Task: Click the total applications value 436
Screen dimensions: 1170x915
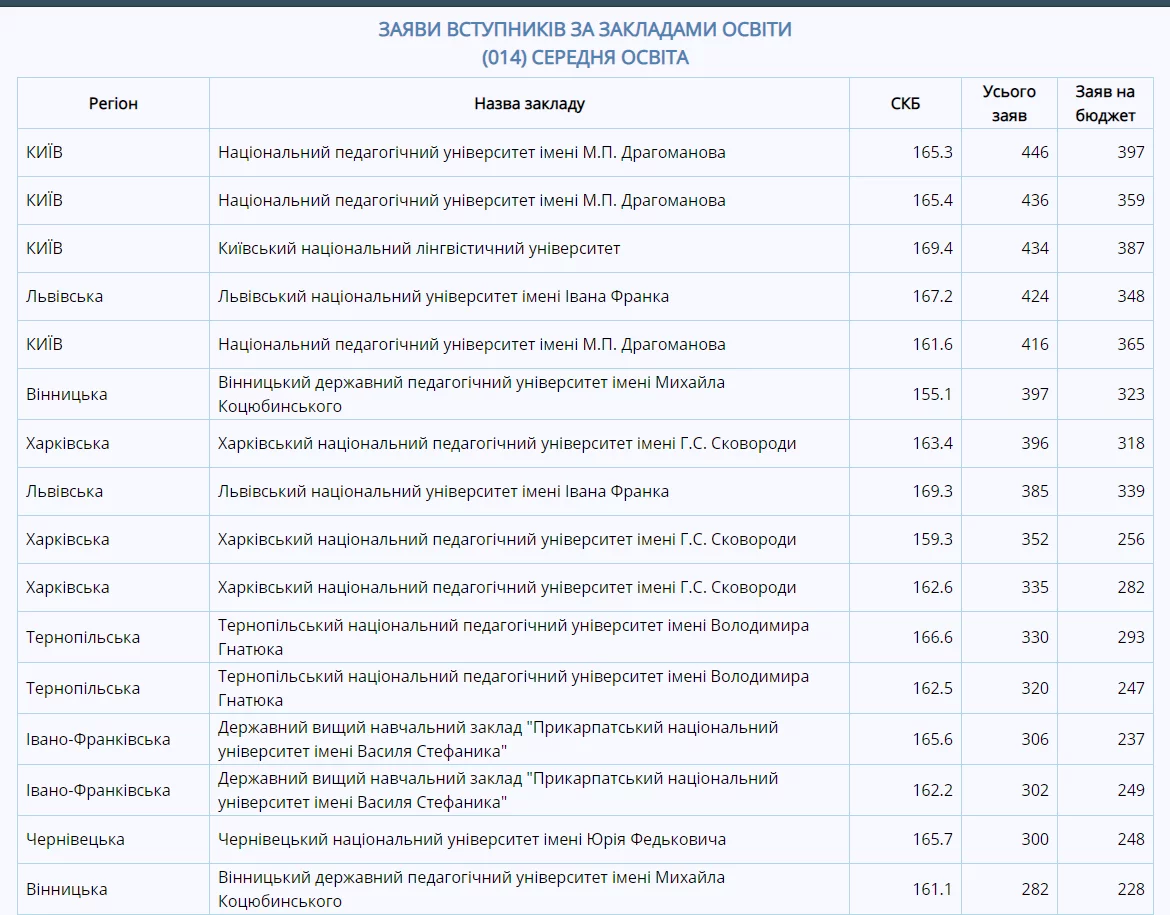Action: pyautogui.click(x=1035, y=200)
